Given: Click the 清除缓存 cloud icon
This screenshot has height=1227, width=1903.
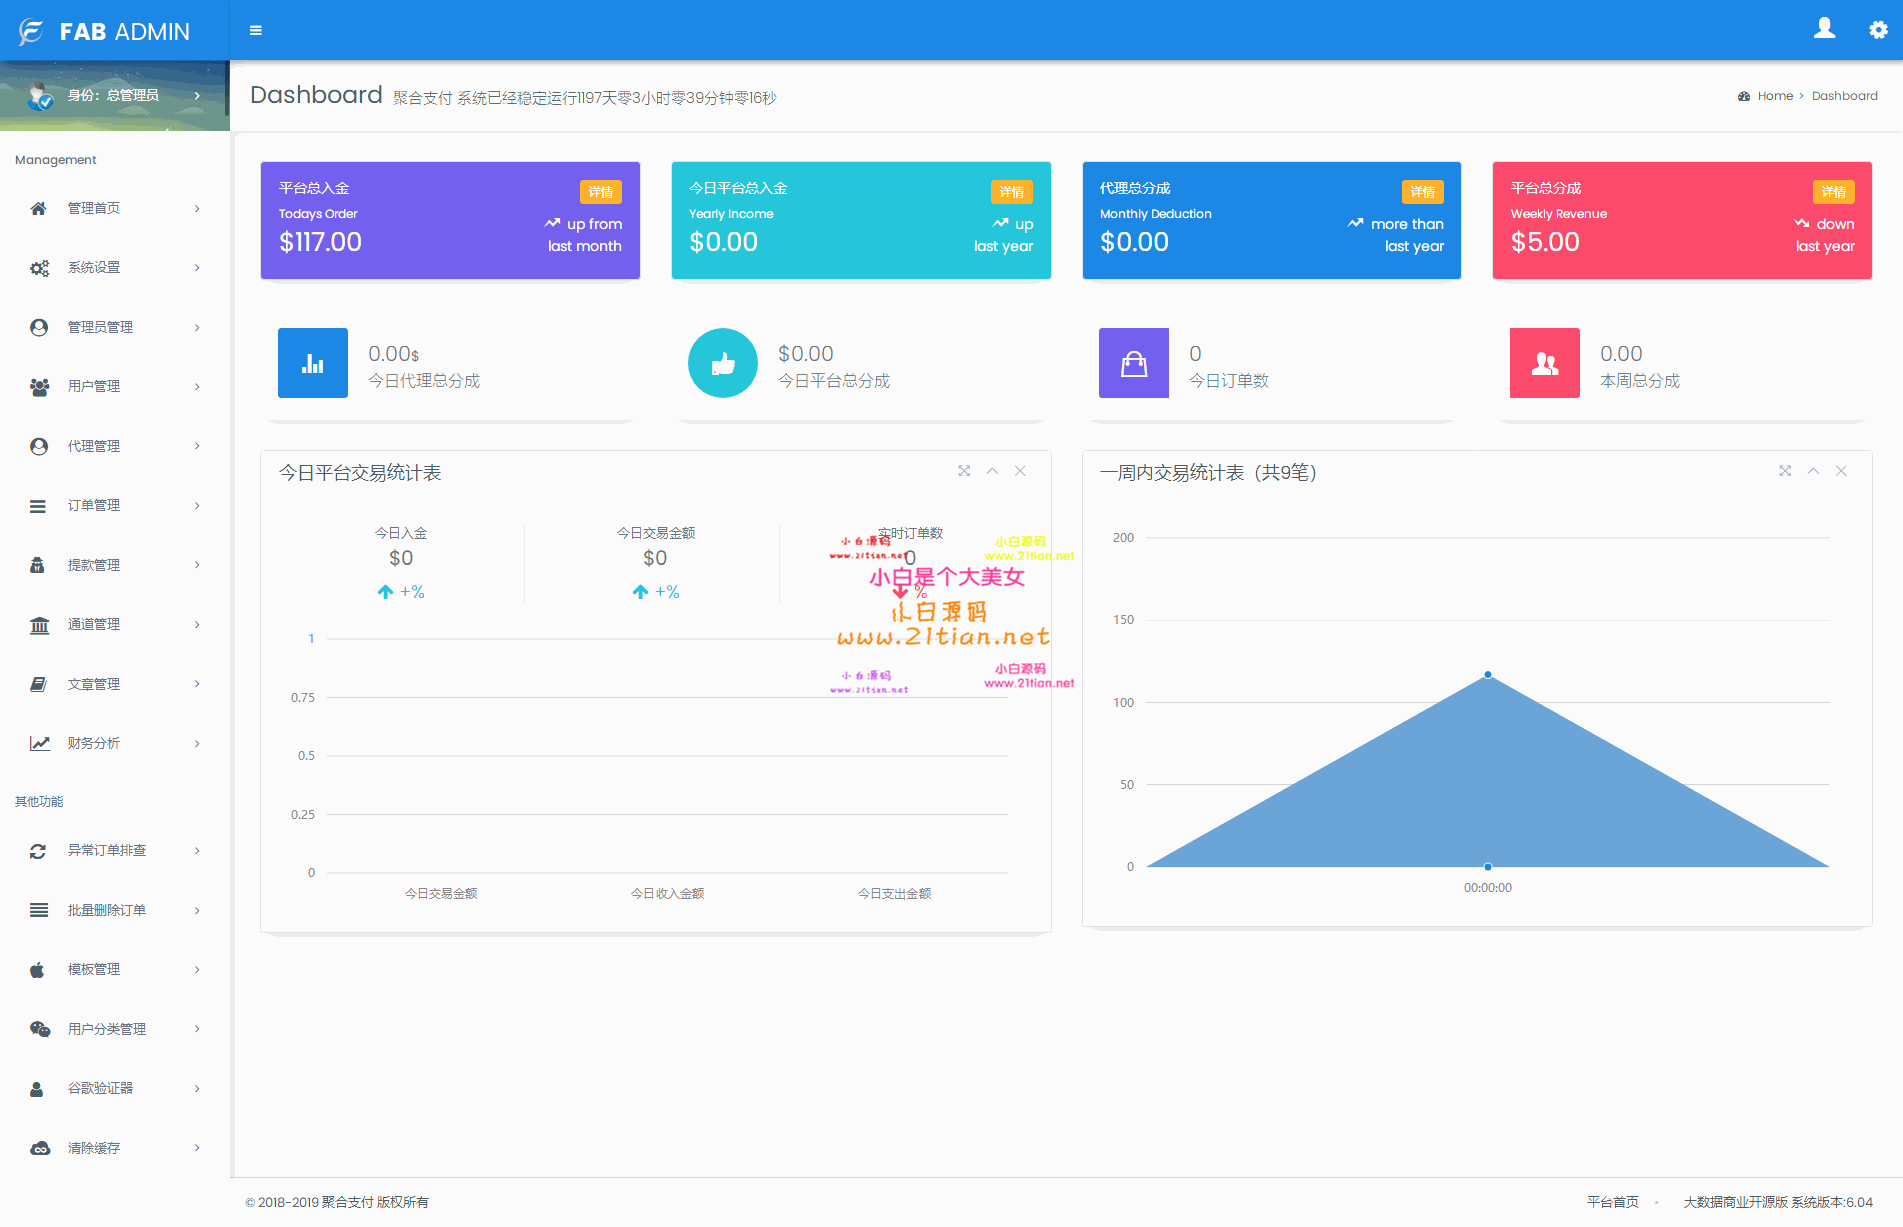Looking at the screenshot, I should tap(39, 1148).
